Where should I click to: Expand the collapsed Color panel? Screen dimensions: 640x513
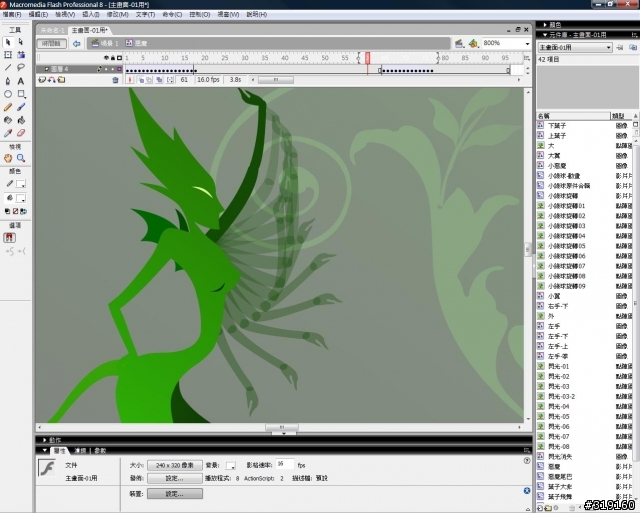[x=545, y=25]
